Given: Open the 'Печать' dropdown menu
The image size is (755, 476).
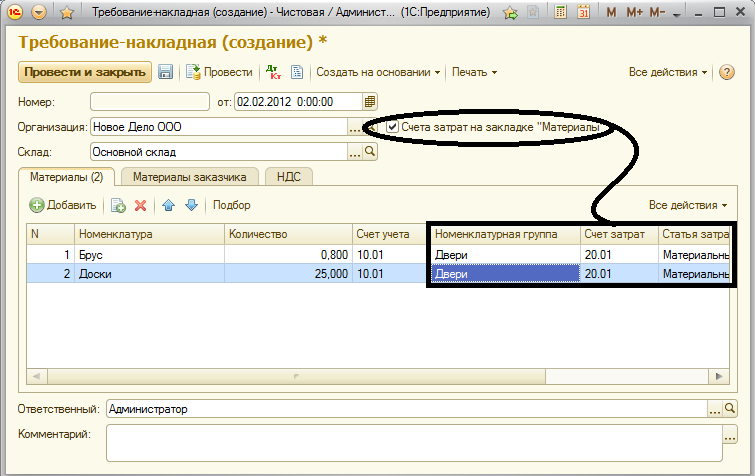Looking at the screenshot, I should (x=474, y=72).
